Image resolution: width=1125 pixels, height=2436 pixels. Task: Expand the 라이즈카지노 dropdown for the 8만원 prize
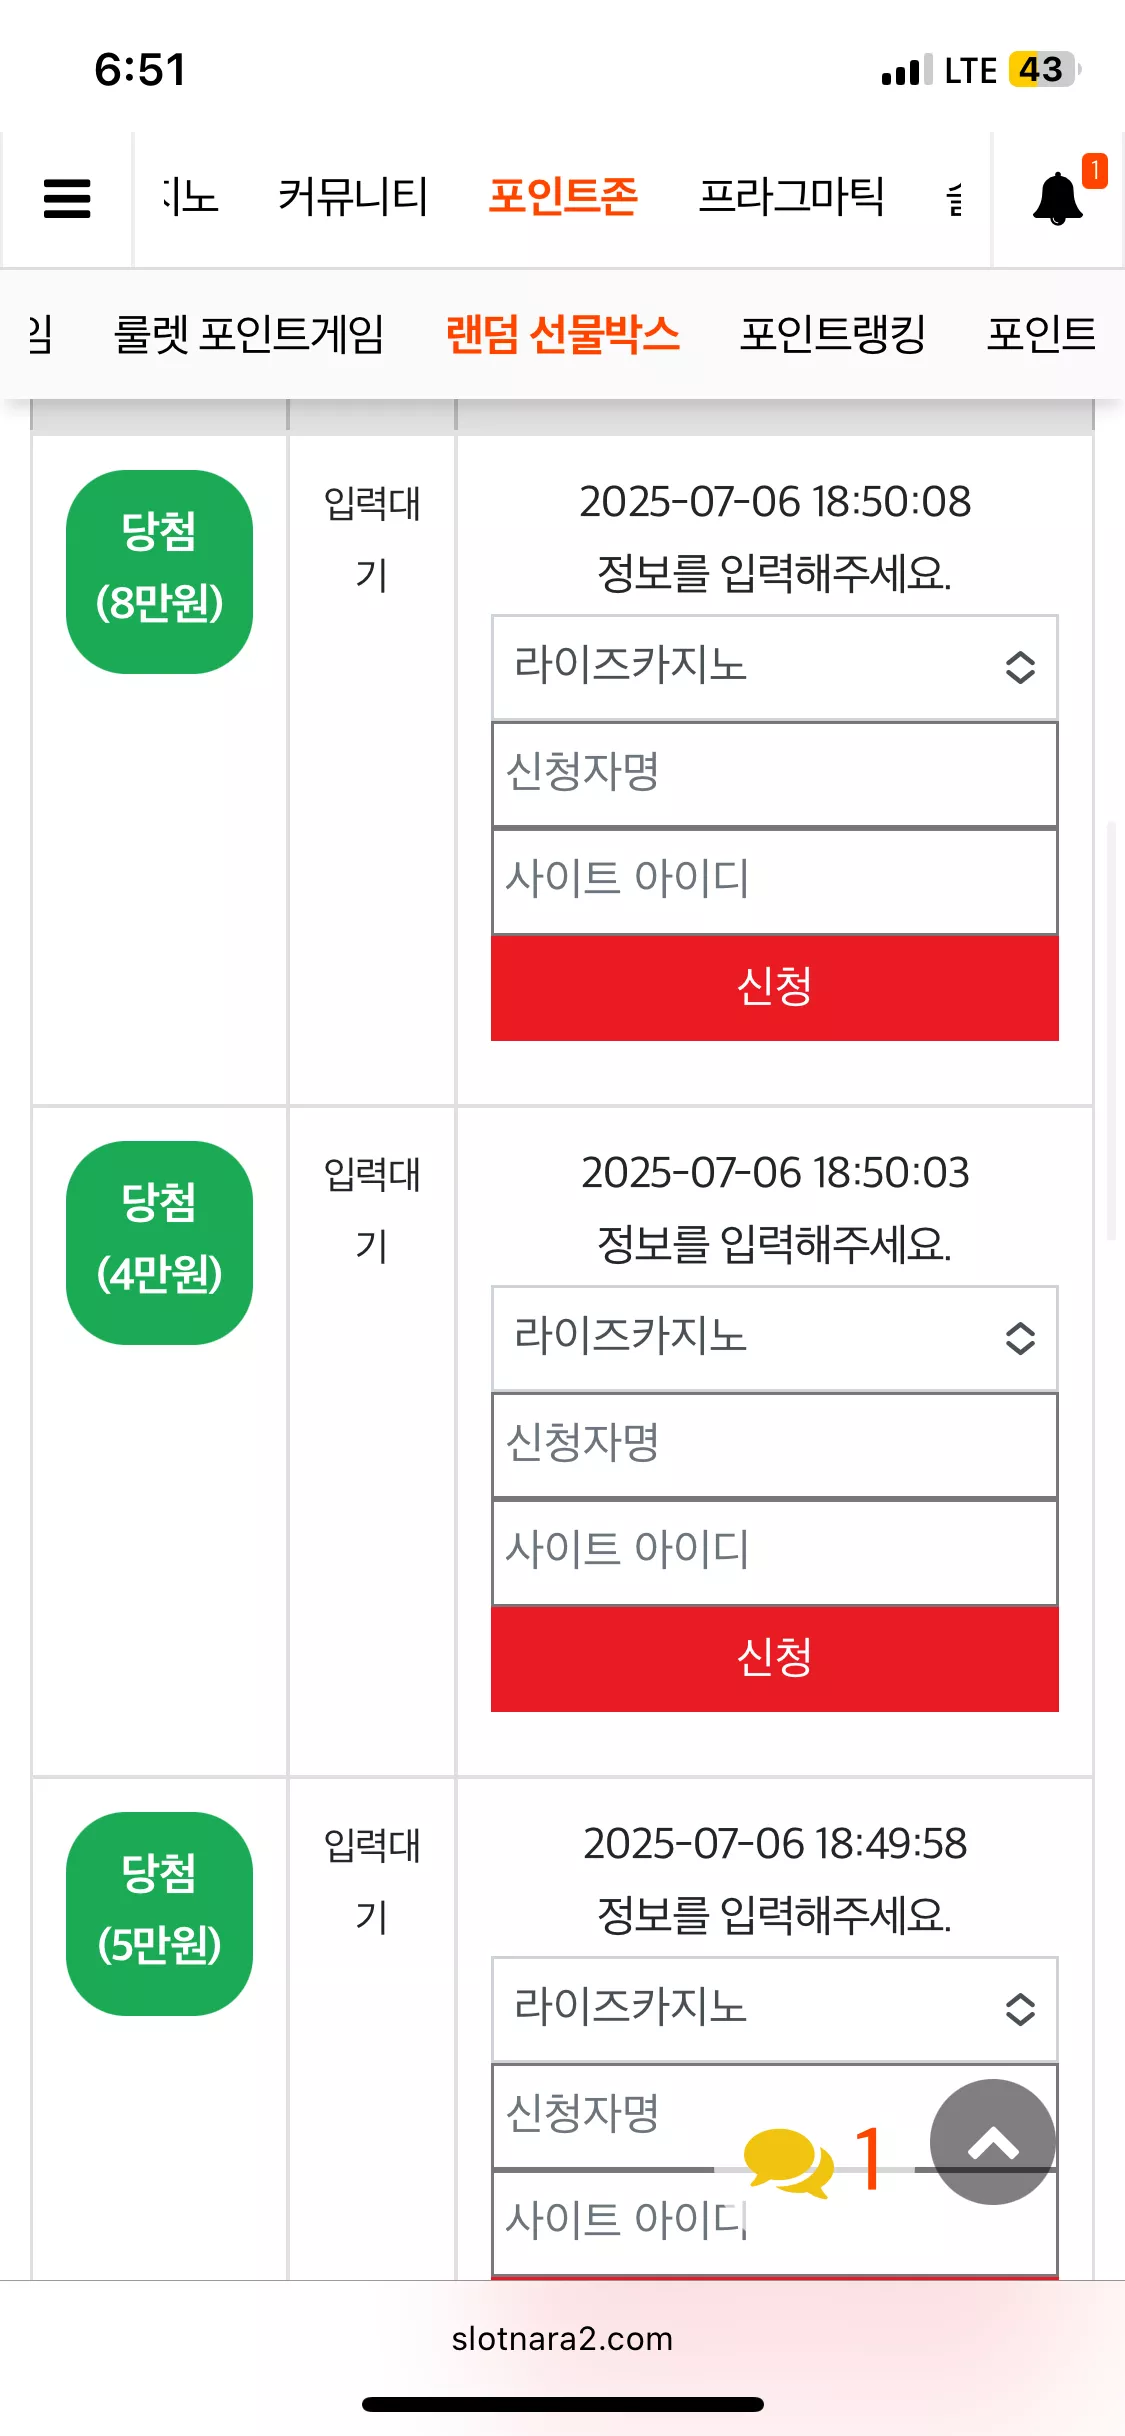click(774, 667)
